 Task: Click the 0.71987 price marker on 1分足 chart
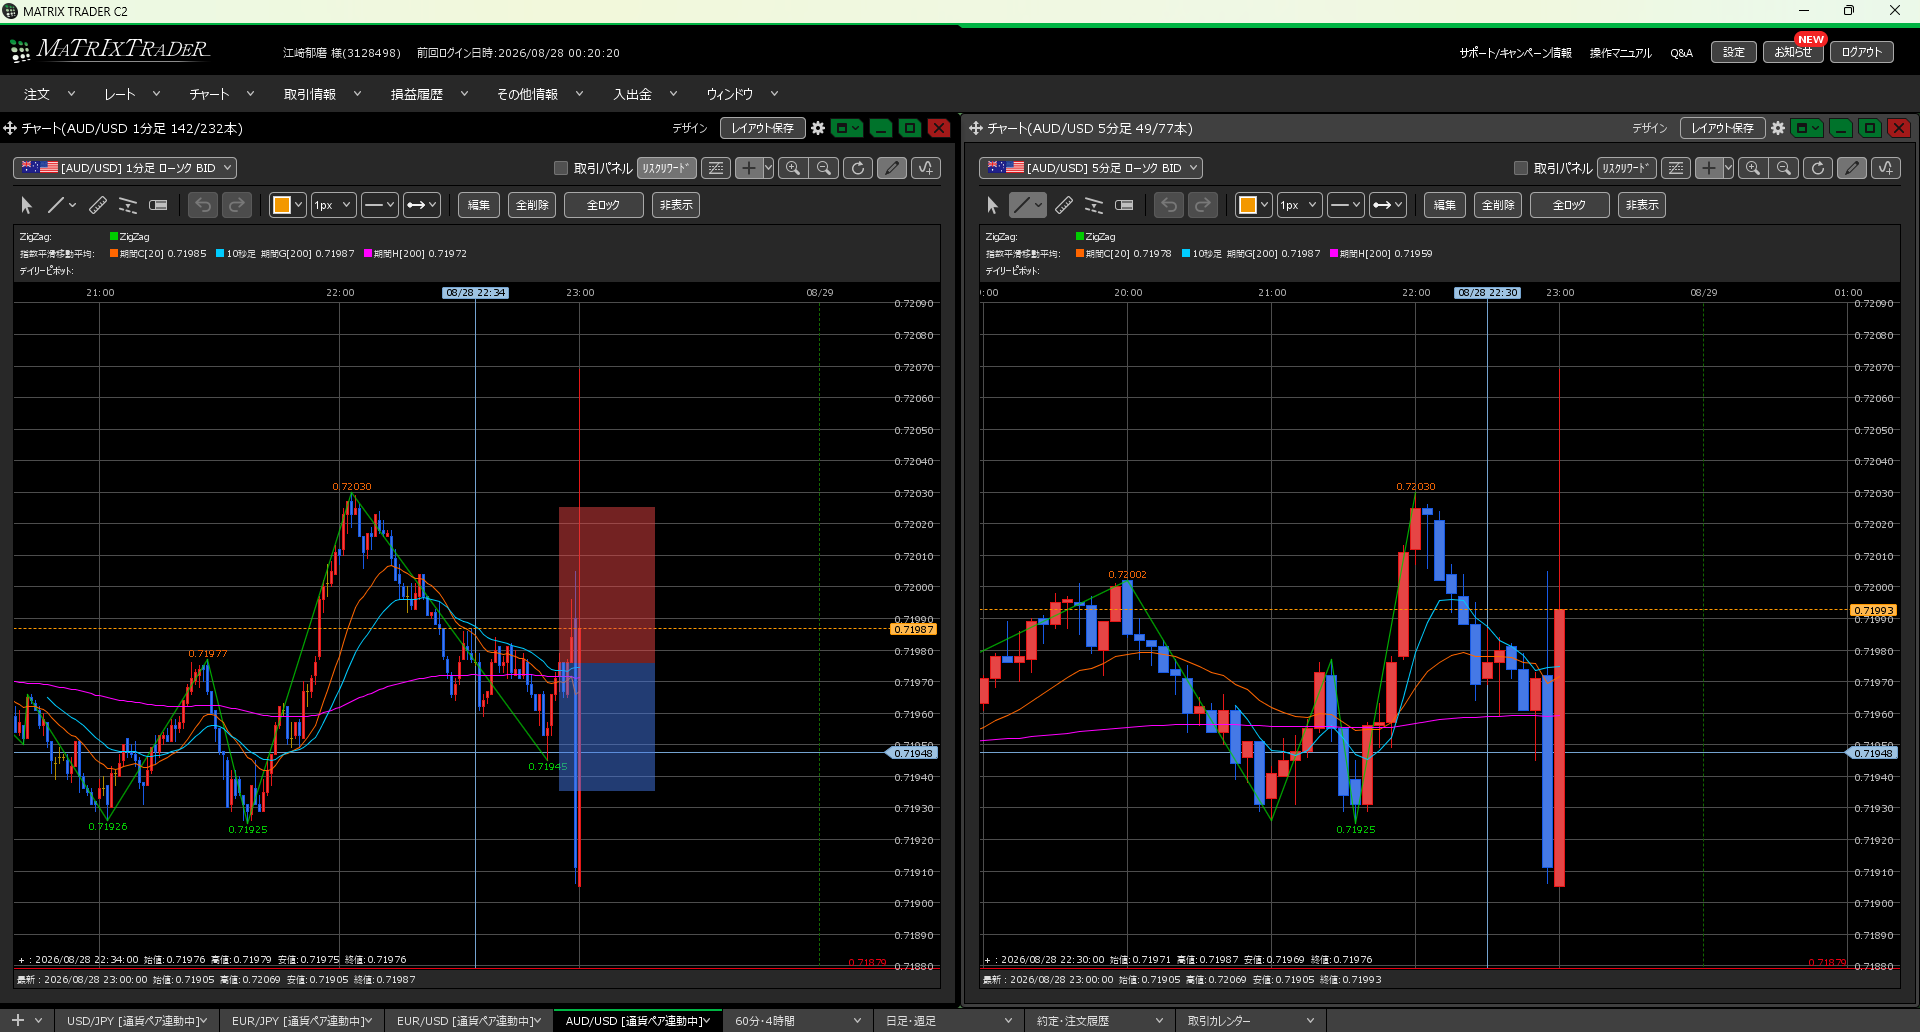(913, 629)
